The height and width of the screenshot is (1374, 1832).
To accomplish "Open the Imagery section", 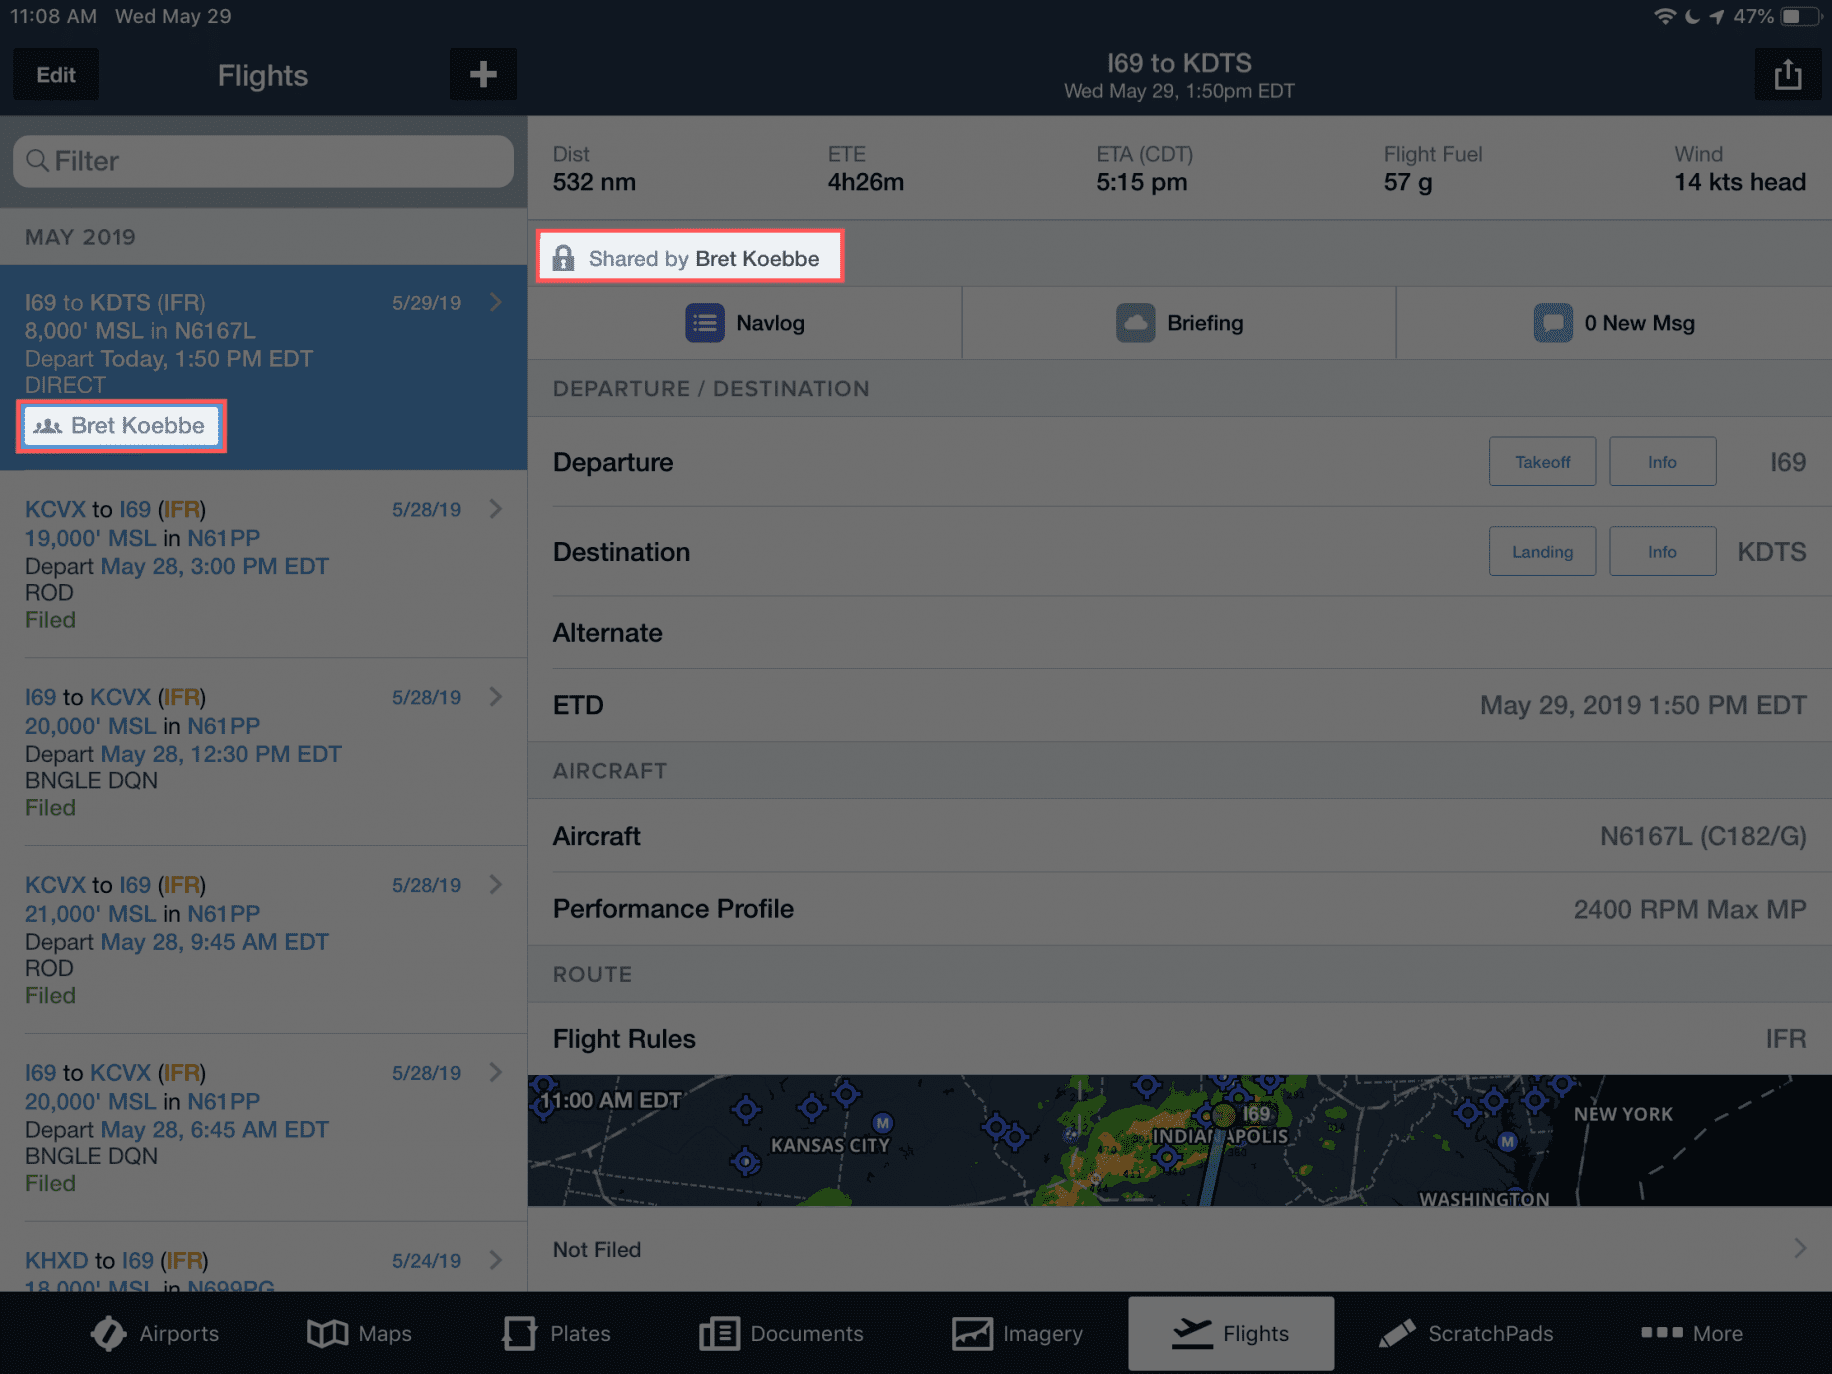I will [1017, 1333].
